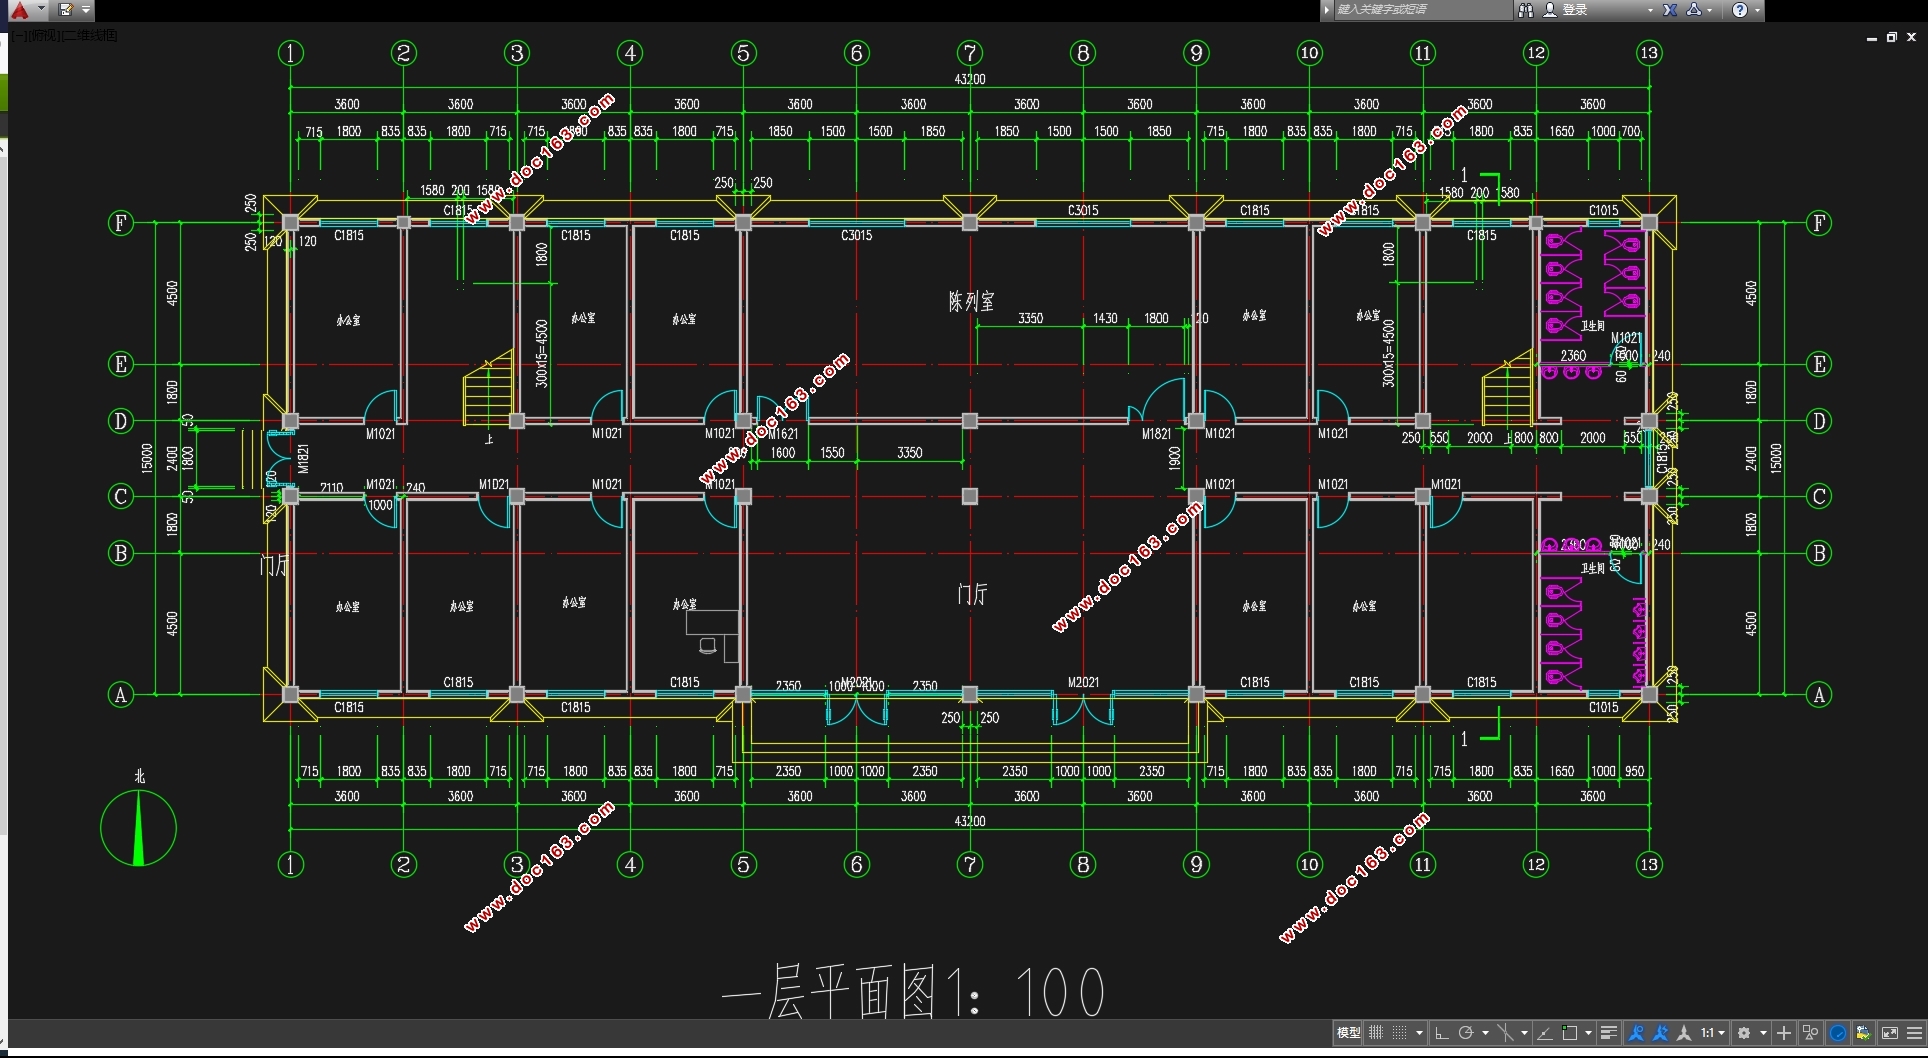Click the binoculars search icon
Image resolution: width=1928 pixels, height=1058 pixels.
point(1526,10)
